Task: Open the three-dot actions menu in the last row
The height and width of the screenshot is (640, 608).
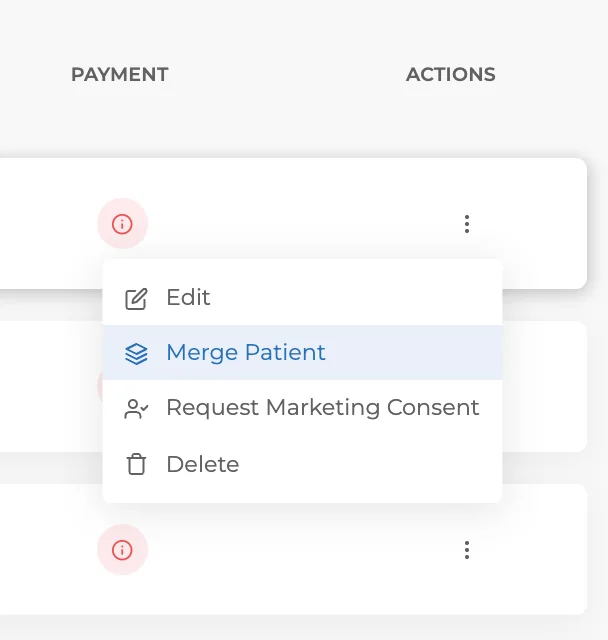Action: click(467, 550)
